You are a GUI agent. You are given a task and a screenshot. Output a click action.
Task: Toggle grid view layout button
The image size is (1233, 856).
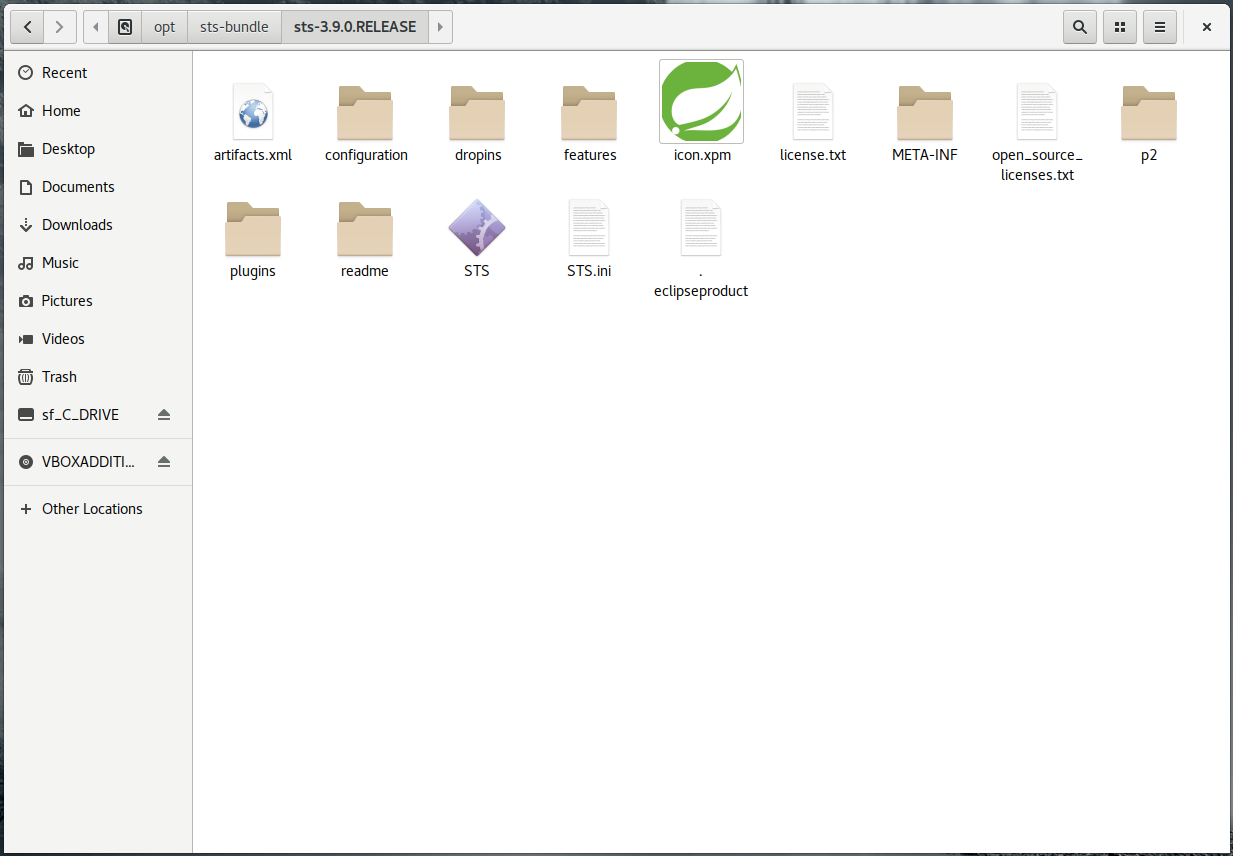(1119, 27)
